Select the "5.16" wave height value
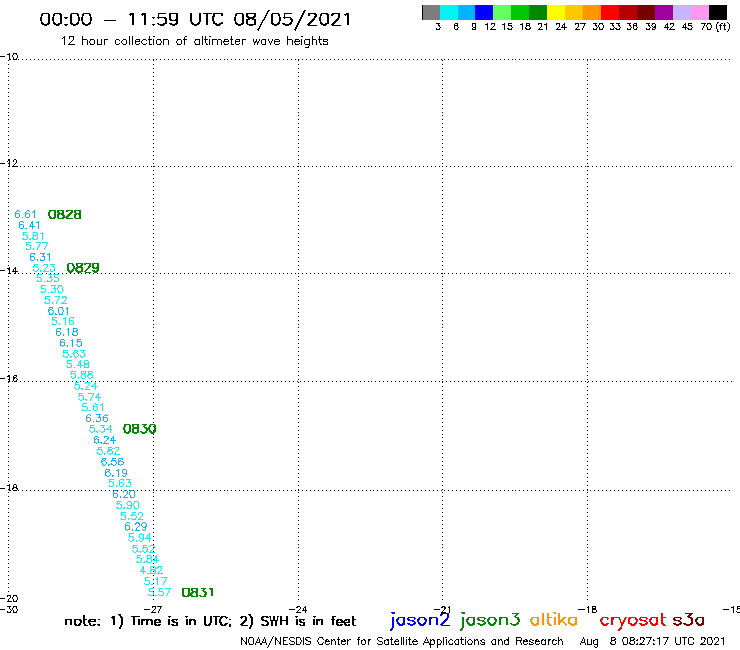Image resolution: width=740 pixels, height=650 pixels. point(63,321)
